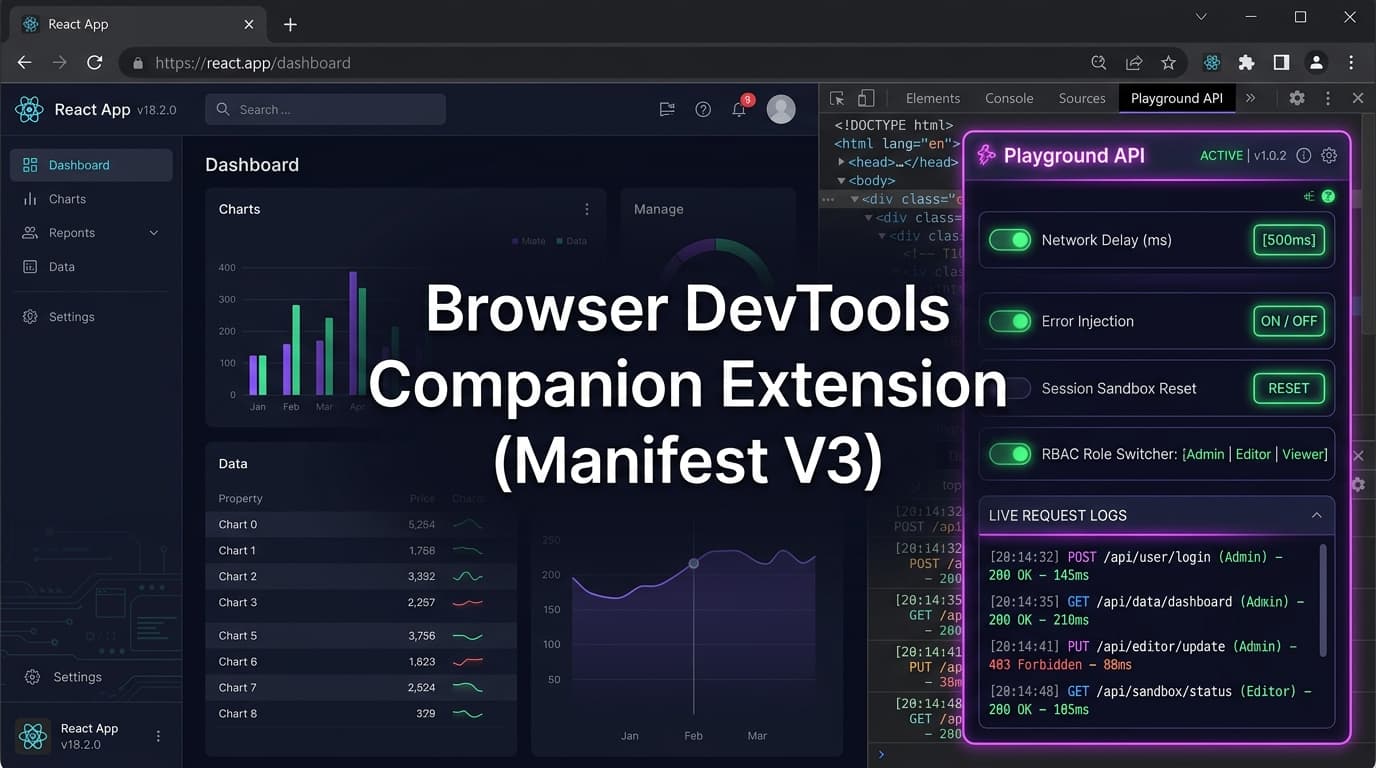Open Data in the sidebar
Viewport: 1376px width, 768px height.
[91, 267]
